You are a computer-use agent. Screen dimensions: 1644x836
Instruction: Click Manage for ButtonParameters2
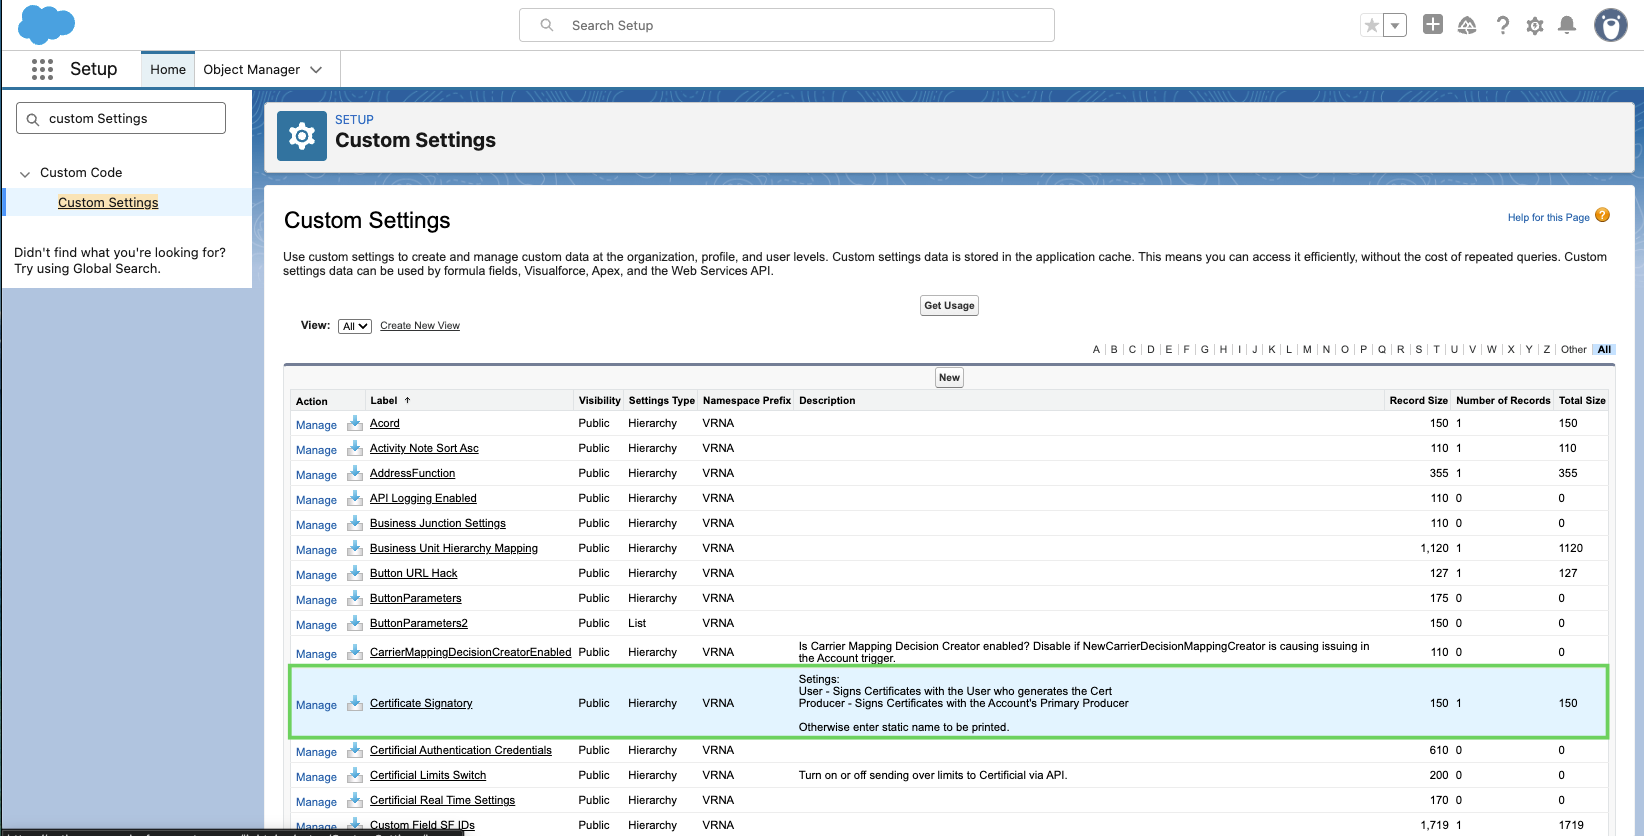click(x=316, y=625)
